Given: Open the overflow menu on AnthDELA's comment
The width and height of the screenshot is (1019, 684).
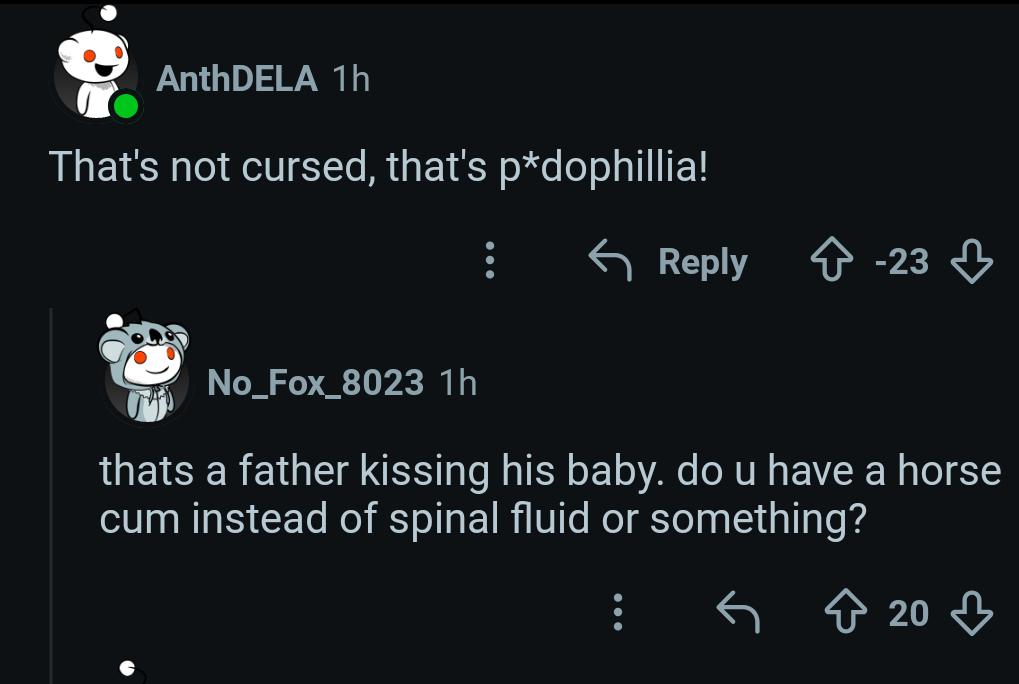Looking at the screenshot, I should [x=489, y=261].
